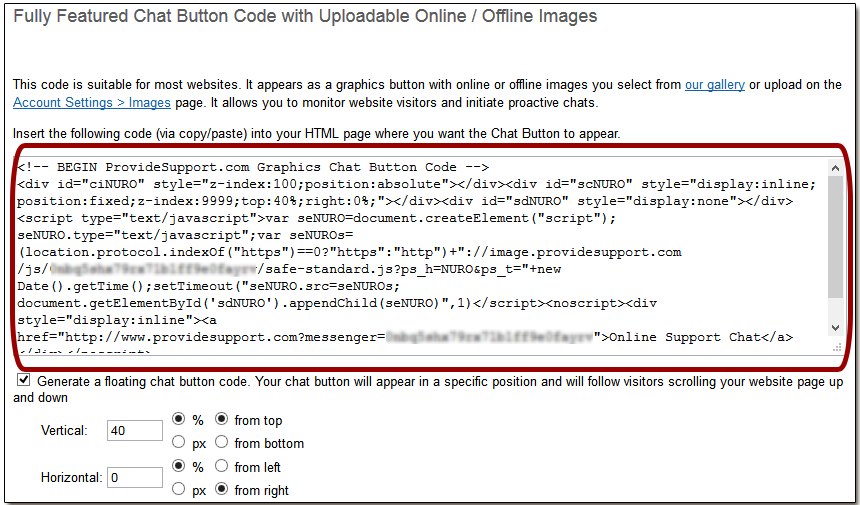Click the 'BEGIN ProvideSupport.com Graphics Chat Button Code' comment line
This screenshot has height=505, width=860.
[x=253, y=167]
